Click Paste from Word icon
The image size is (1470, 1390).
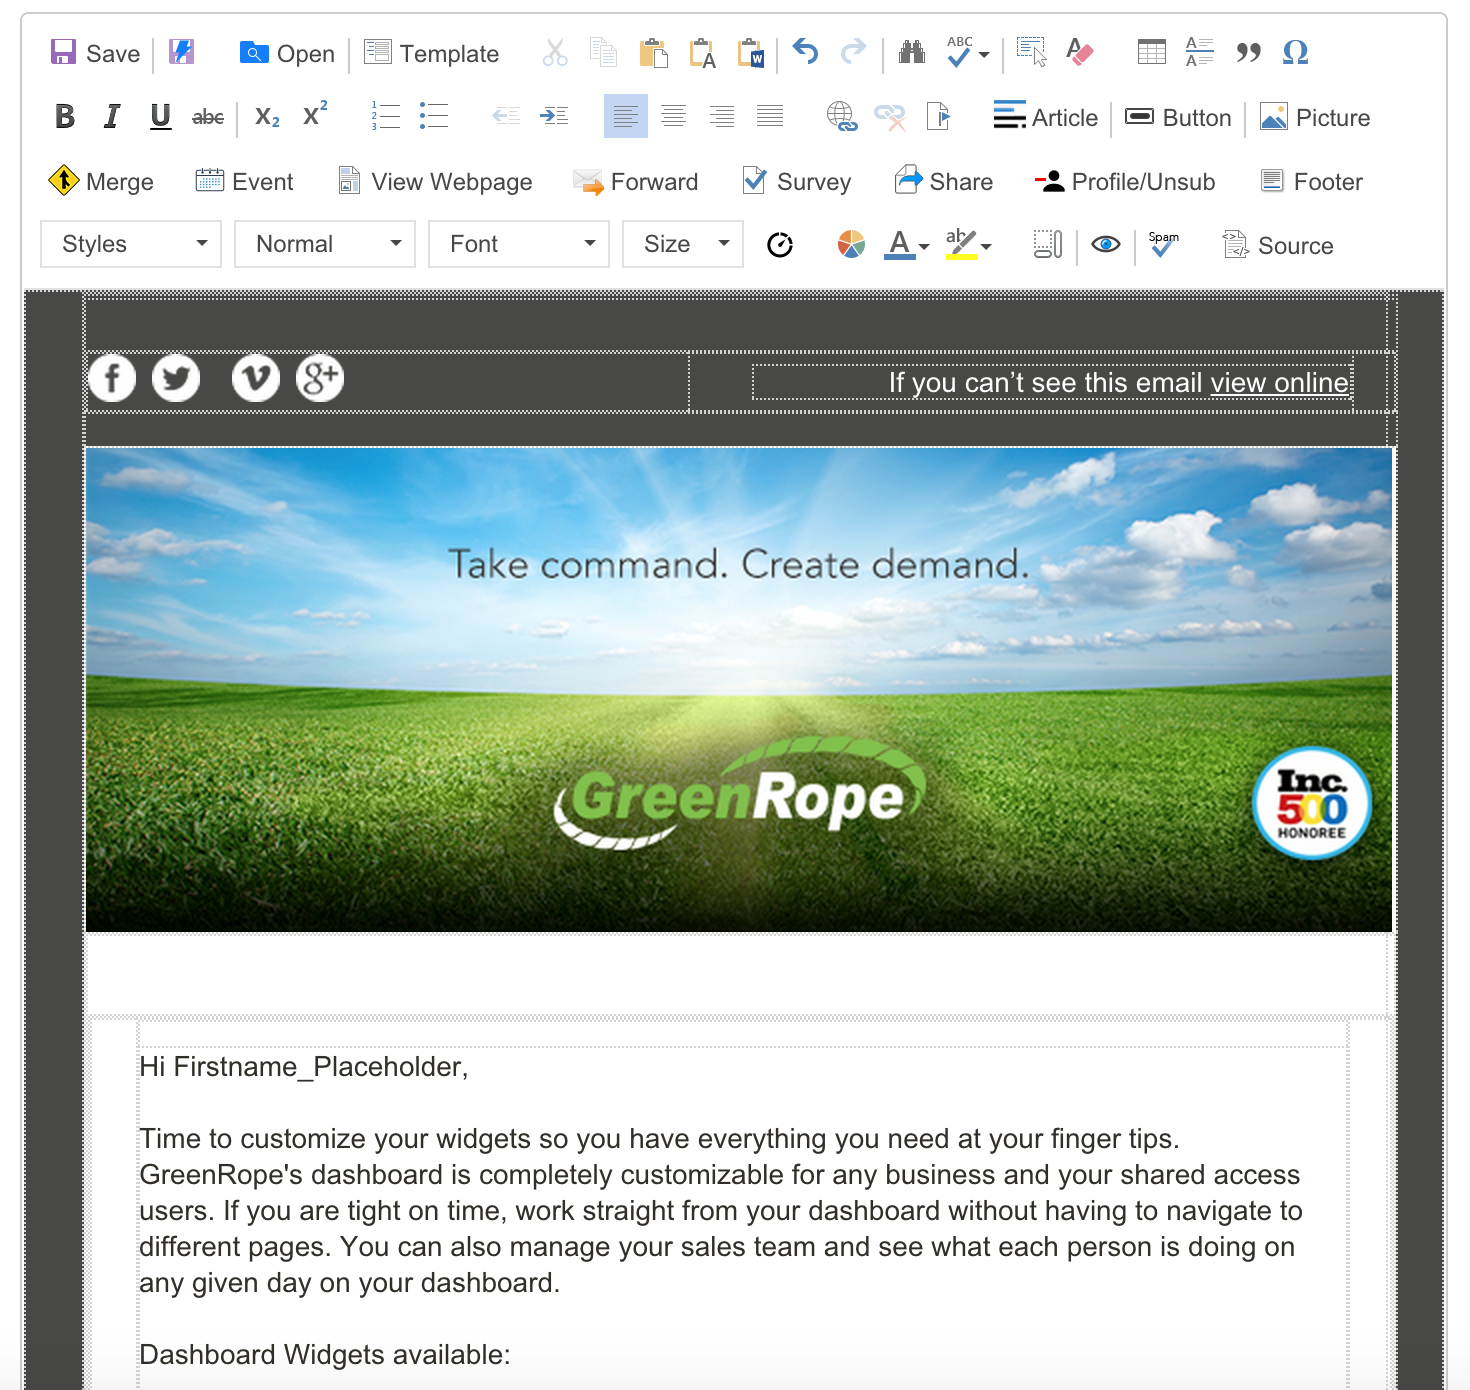pos(751,52)
